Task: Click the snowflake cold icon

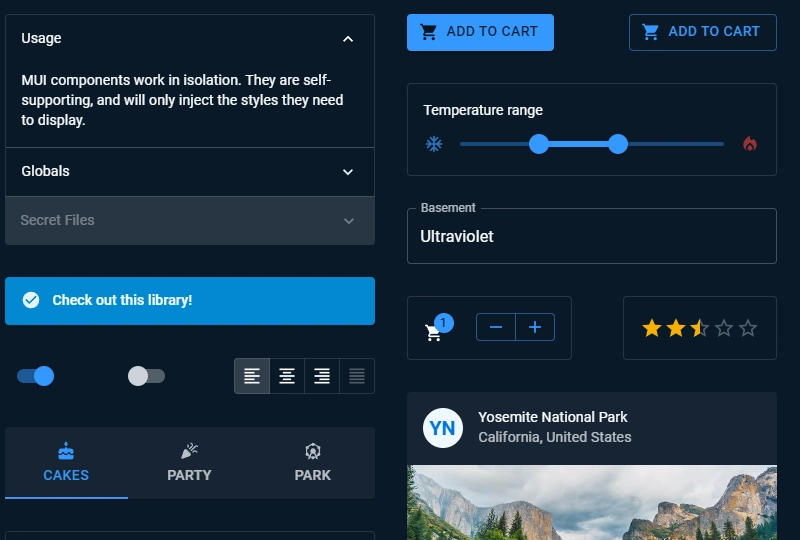Action: coord(434,144)
